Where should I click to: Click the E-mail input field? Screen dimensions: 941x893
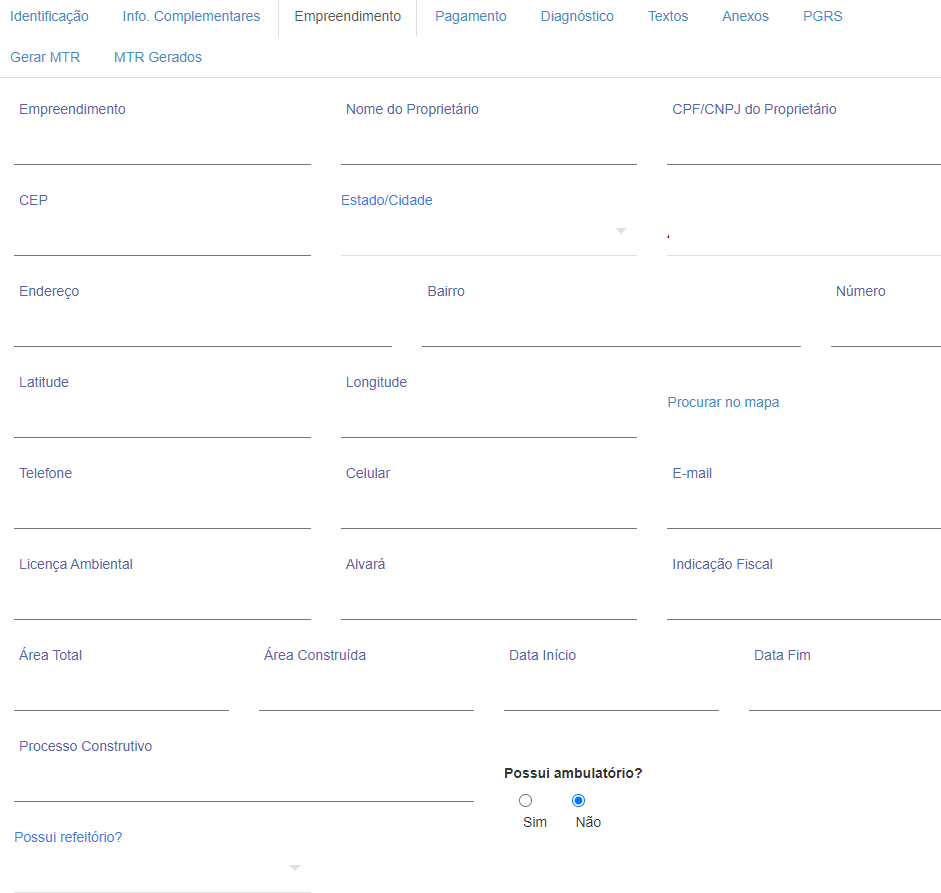pyautogui.click(x=804, y=508)
